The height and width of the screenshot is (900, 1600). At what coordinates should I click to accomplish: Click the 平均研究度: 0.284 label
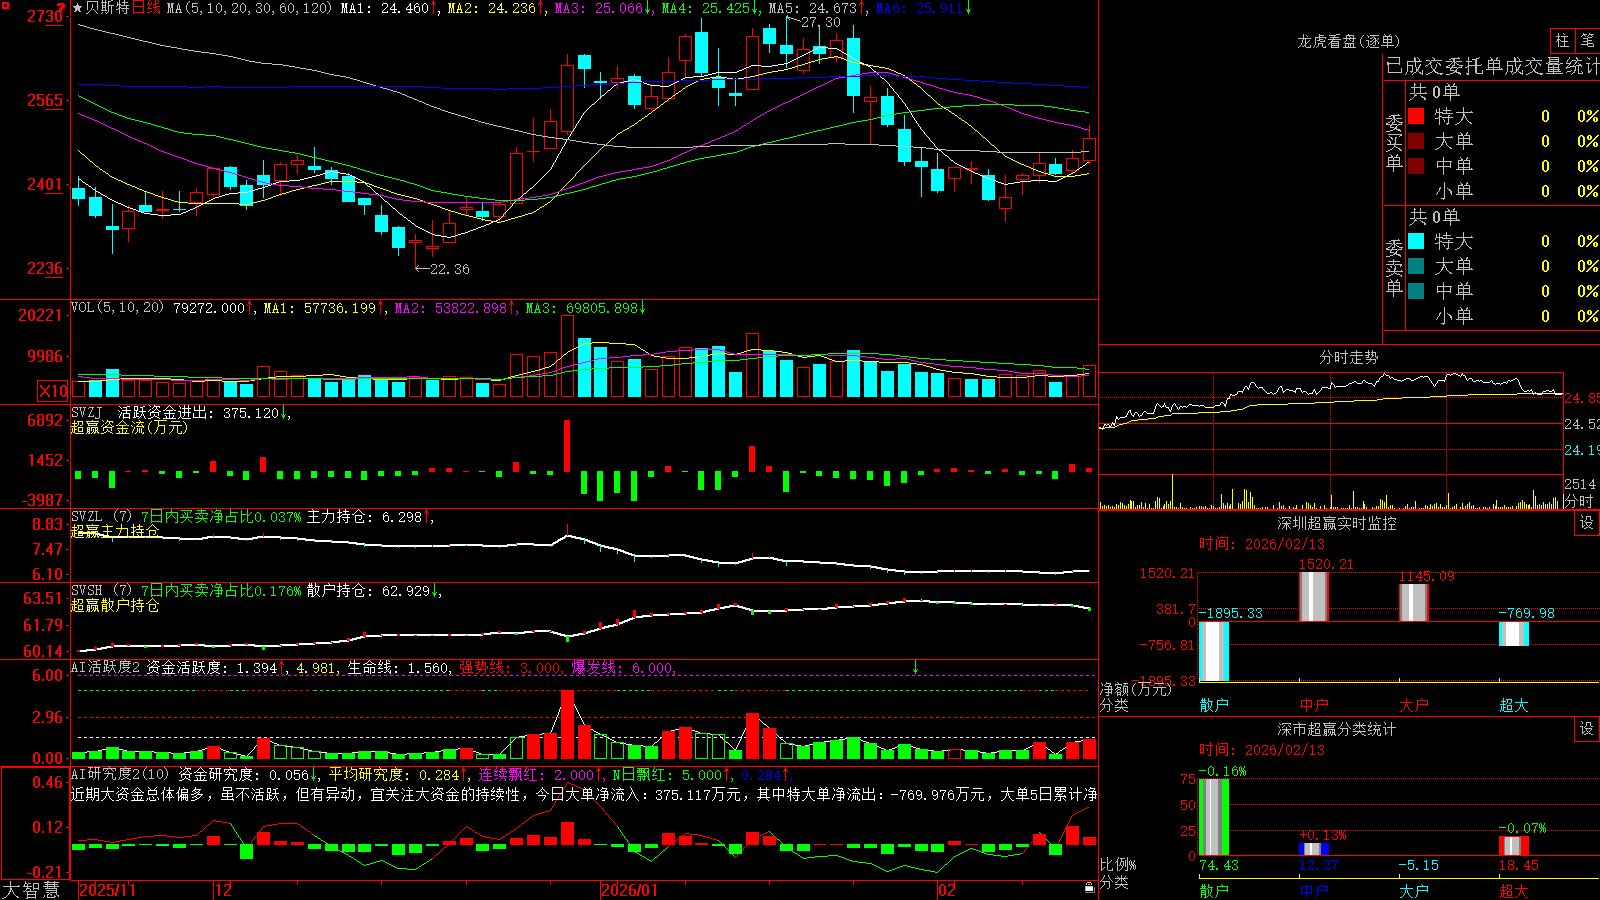(x=397, y=775)
